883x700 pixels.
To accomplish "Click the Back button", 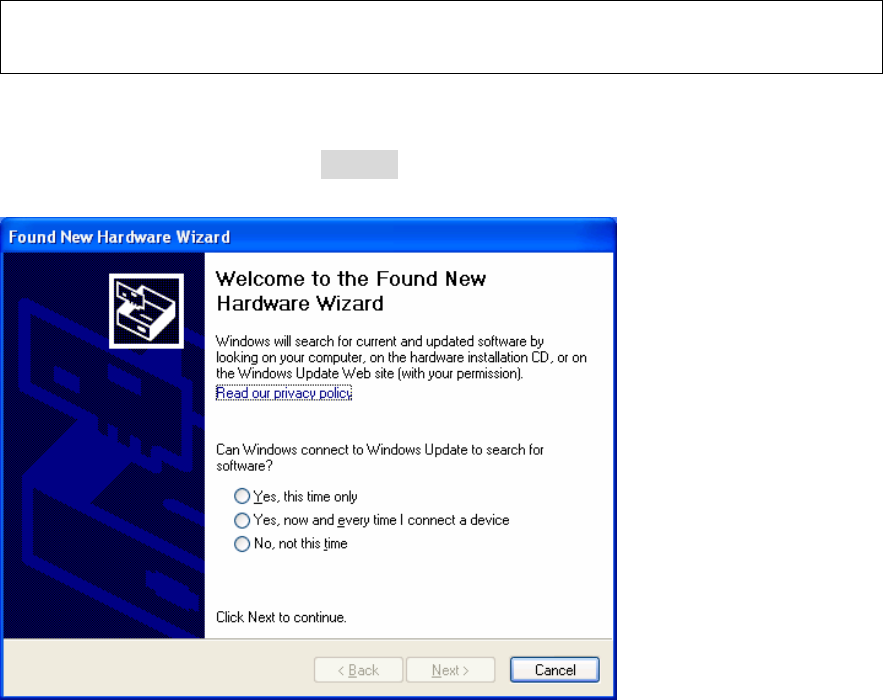I will coord(358,670).
